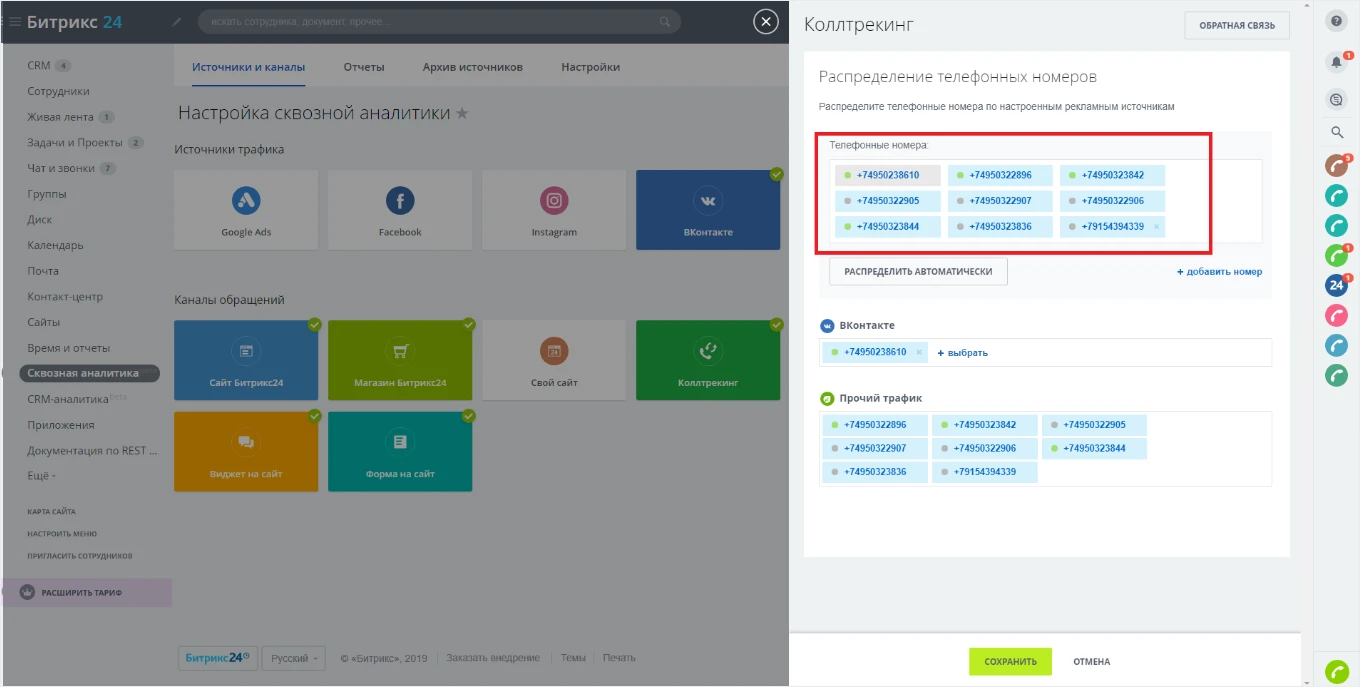
Task: Open the Instagram traffic source card
Action: (554, 210)
